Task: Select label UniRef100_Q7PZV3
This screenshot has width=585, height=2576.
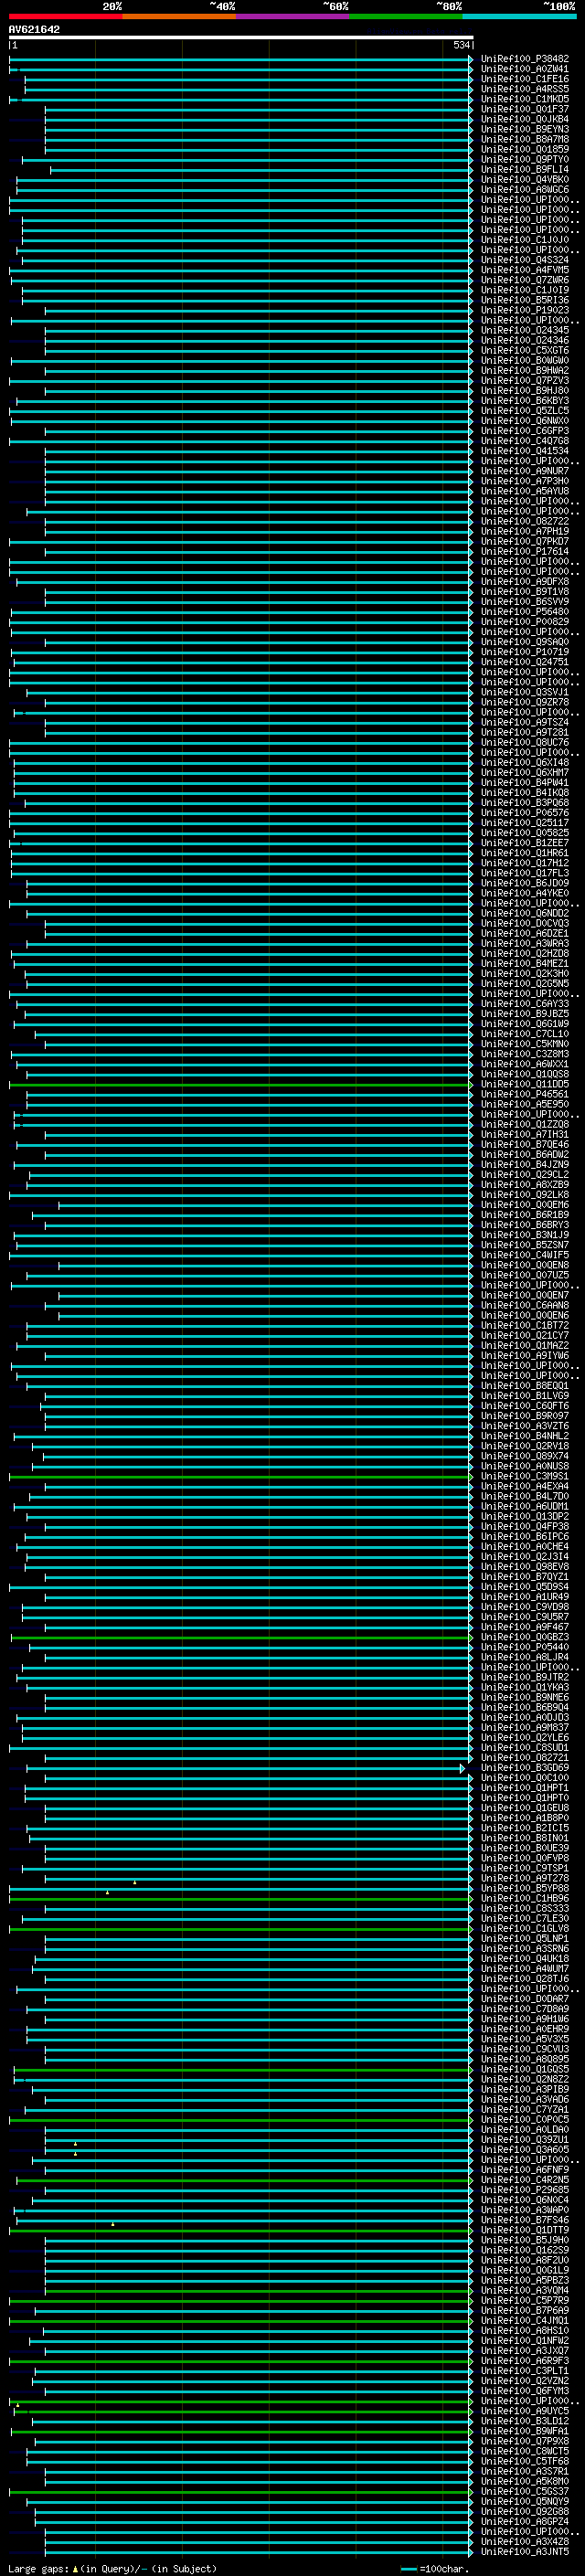Action: [525, 381]
